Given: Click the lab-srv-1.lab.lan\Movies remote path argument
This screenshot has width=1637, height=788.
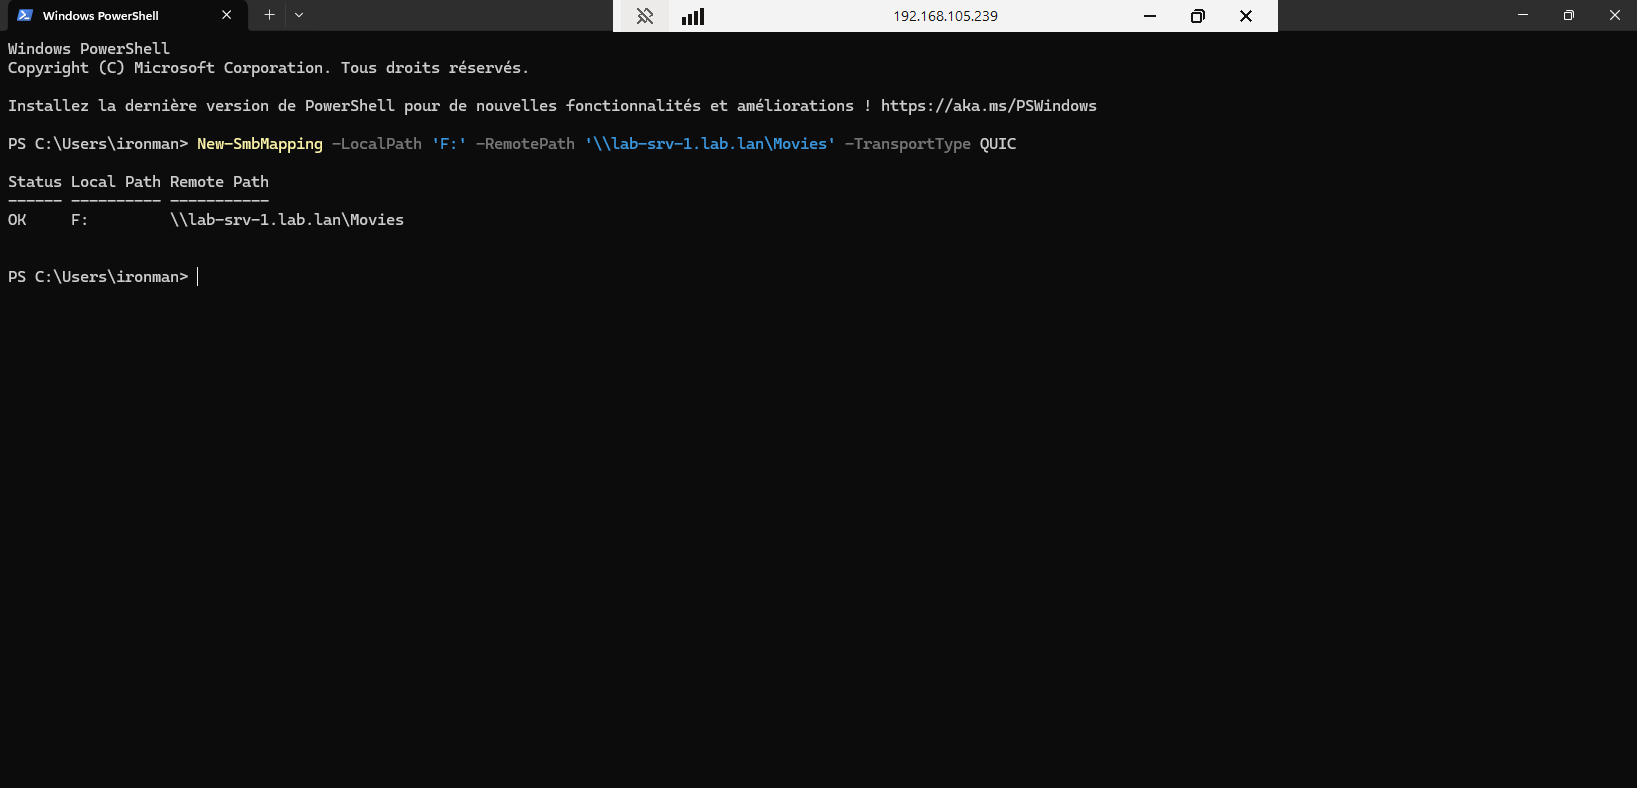Looking at the screenshot, I should click(710, 144).
